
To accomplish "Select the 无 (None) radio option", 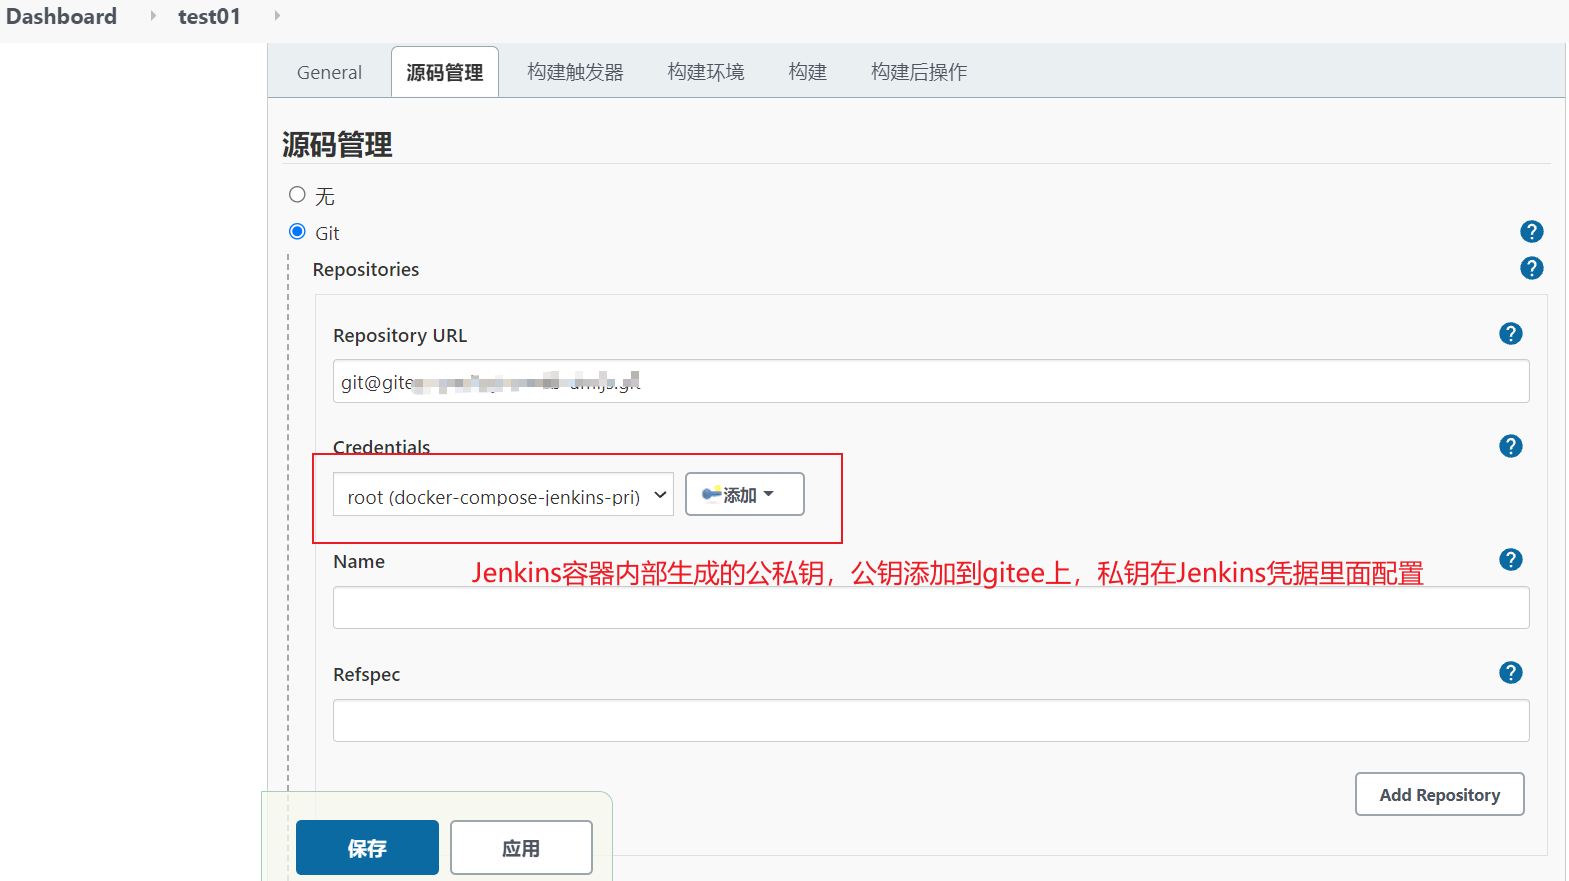I will tap(297, 194).
